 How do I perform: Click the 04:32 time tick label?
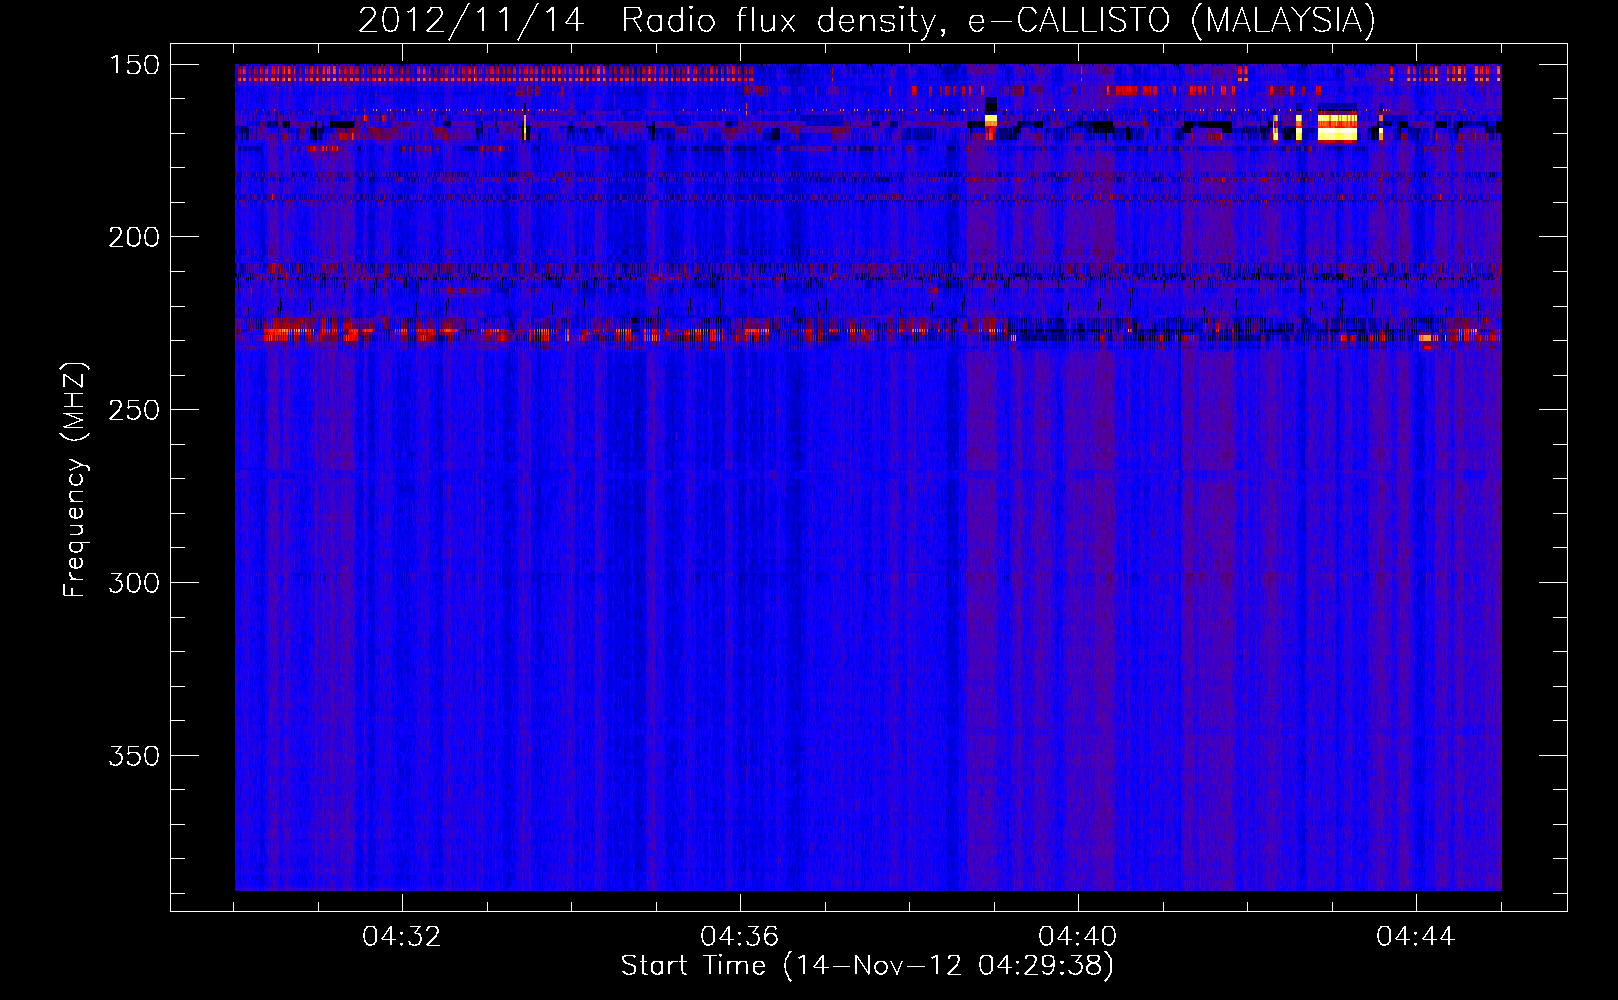click(402, 937)
